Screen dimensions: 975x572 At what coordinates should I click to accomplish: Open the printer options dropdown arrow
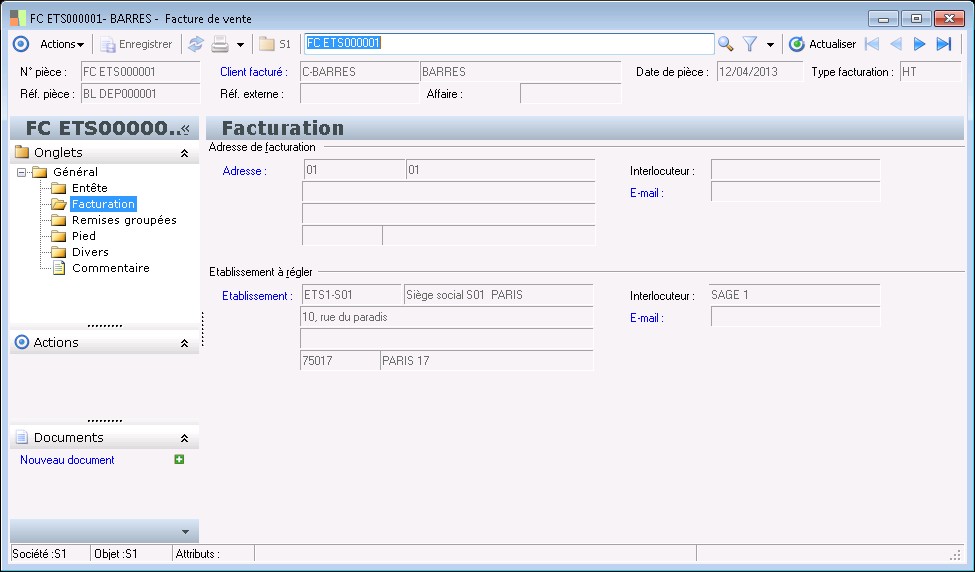(240, 45)
